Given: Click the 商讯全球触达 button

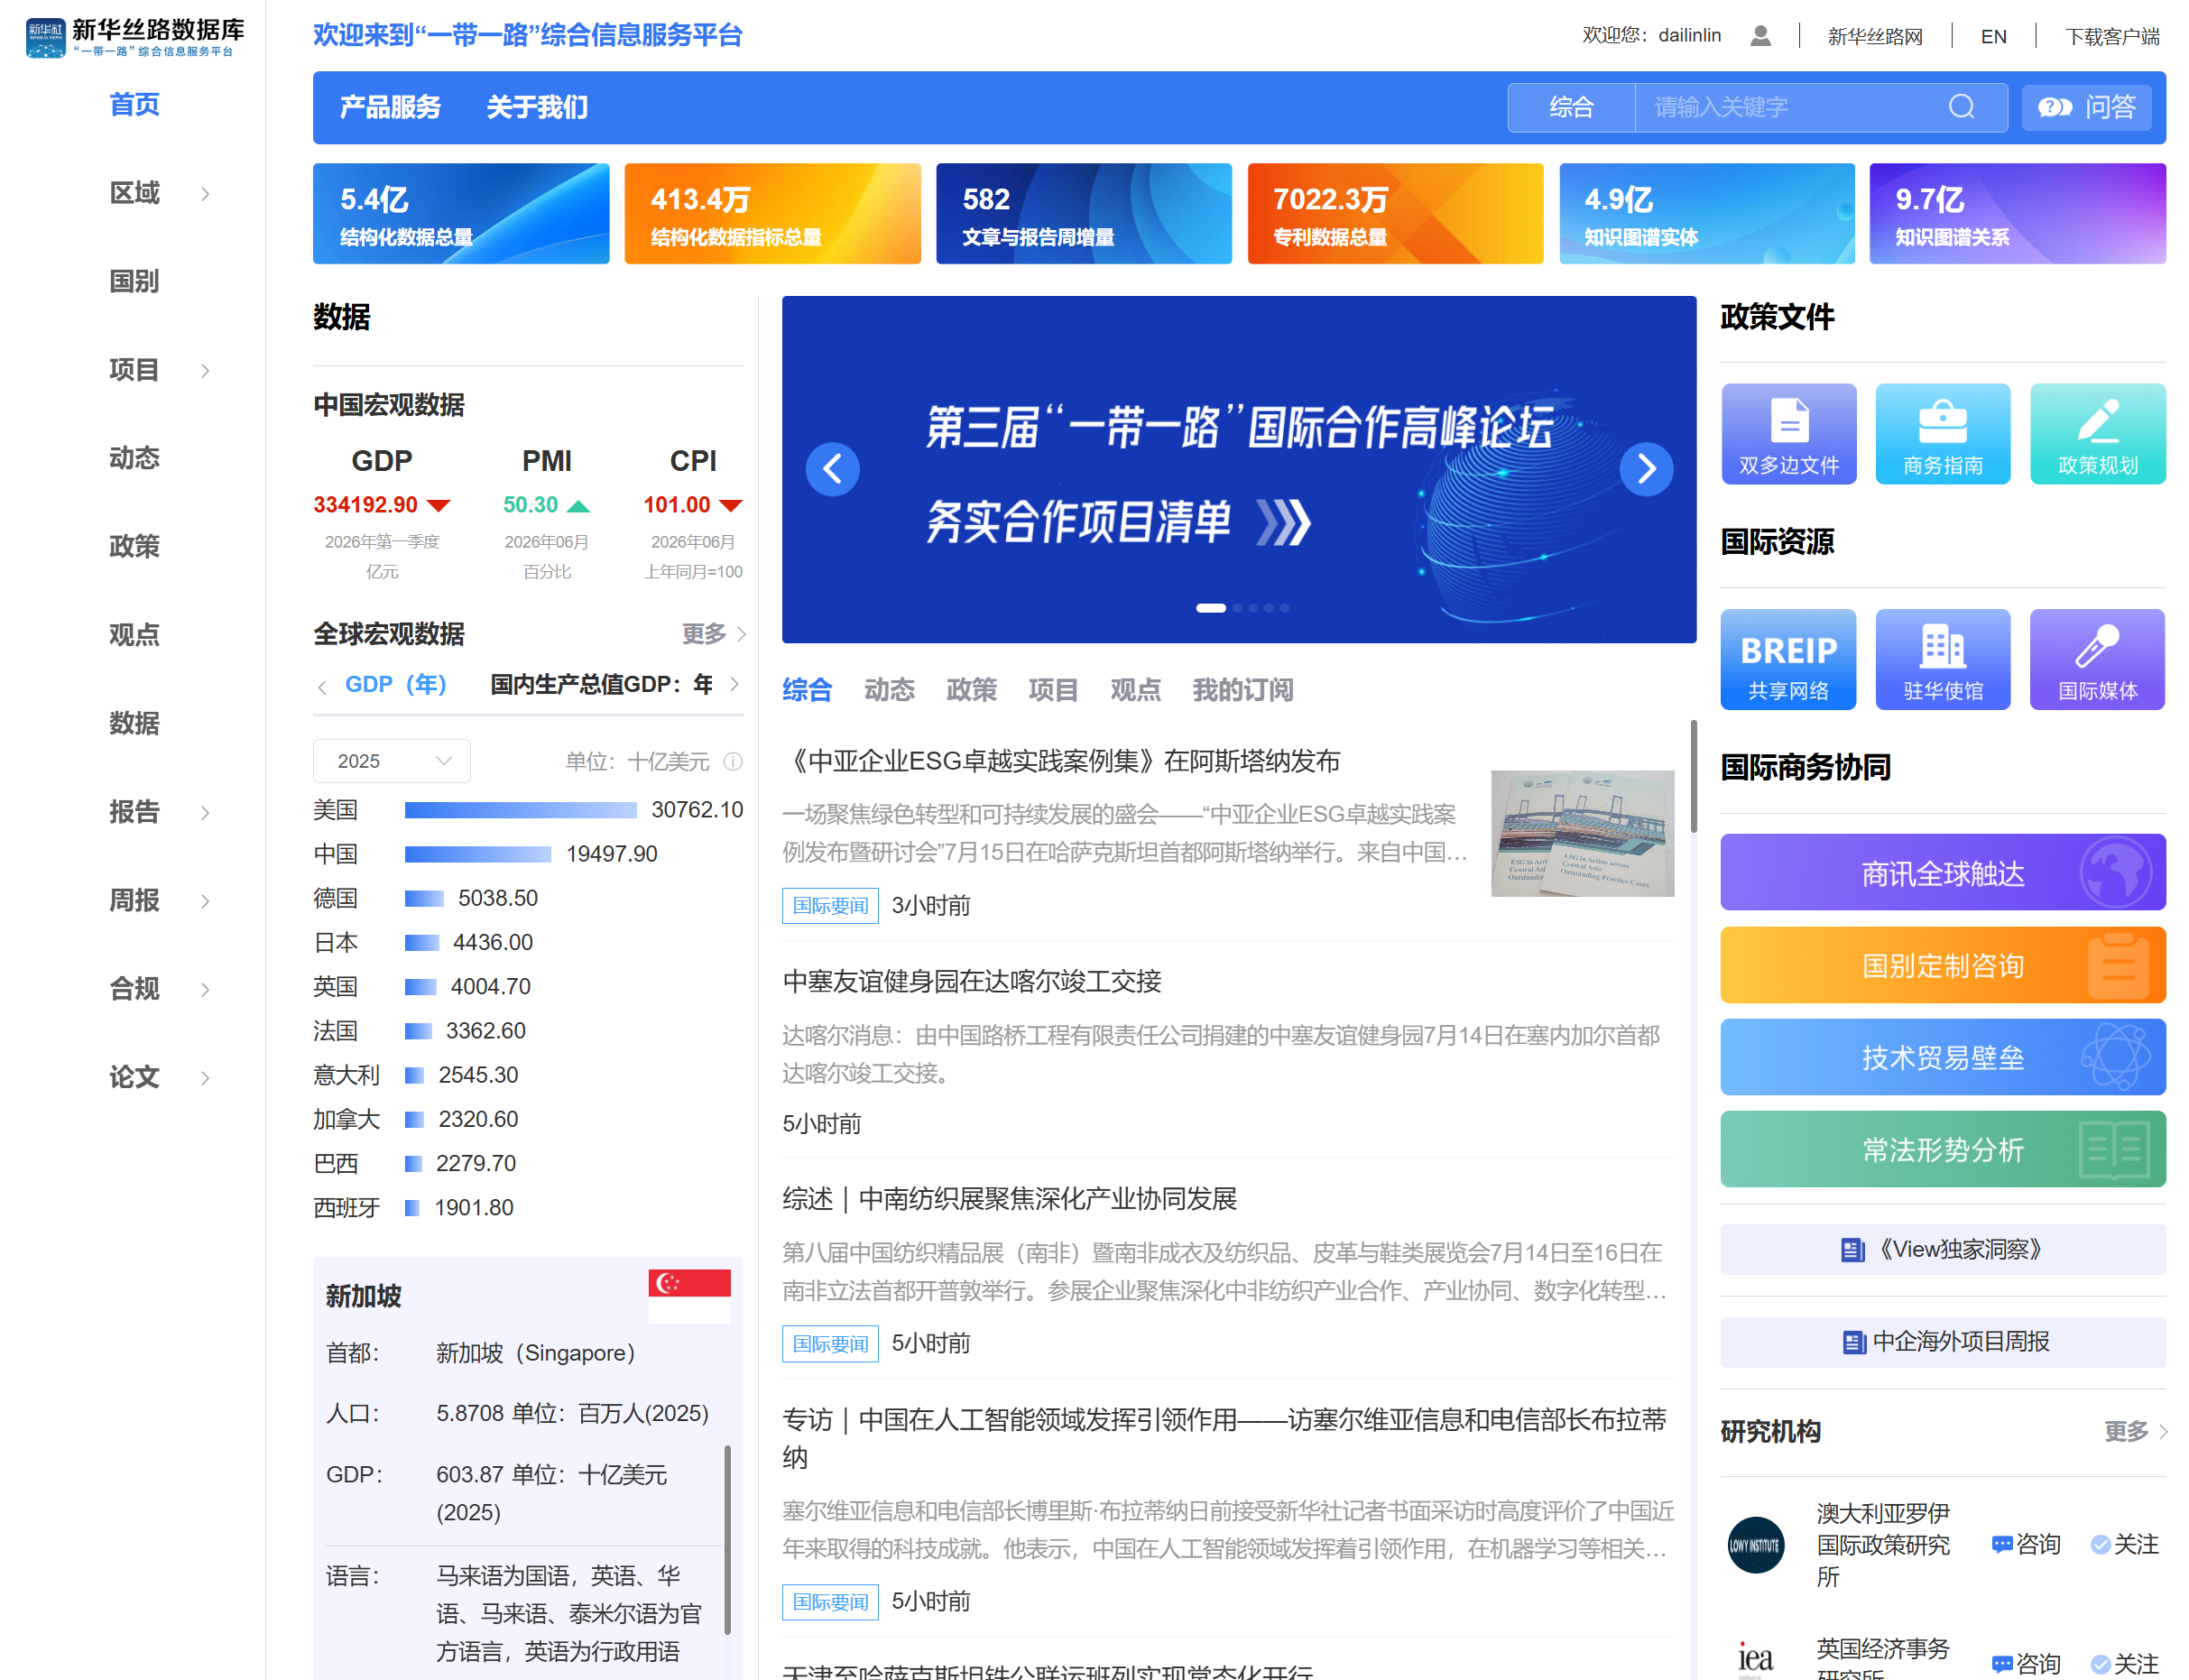Looking at the screenshot, I should pos(1942,873).
